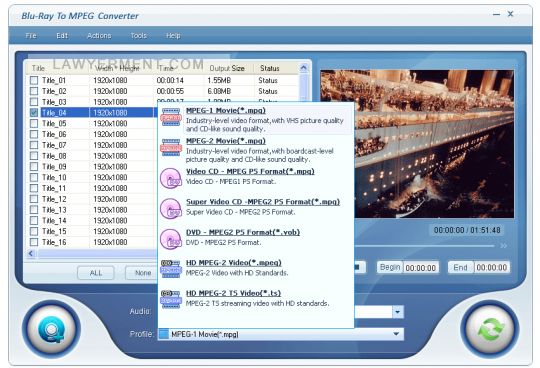540x368 pixels.
Task: Click the End trim button
Action: pos(460,267)
